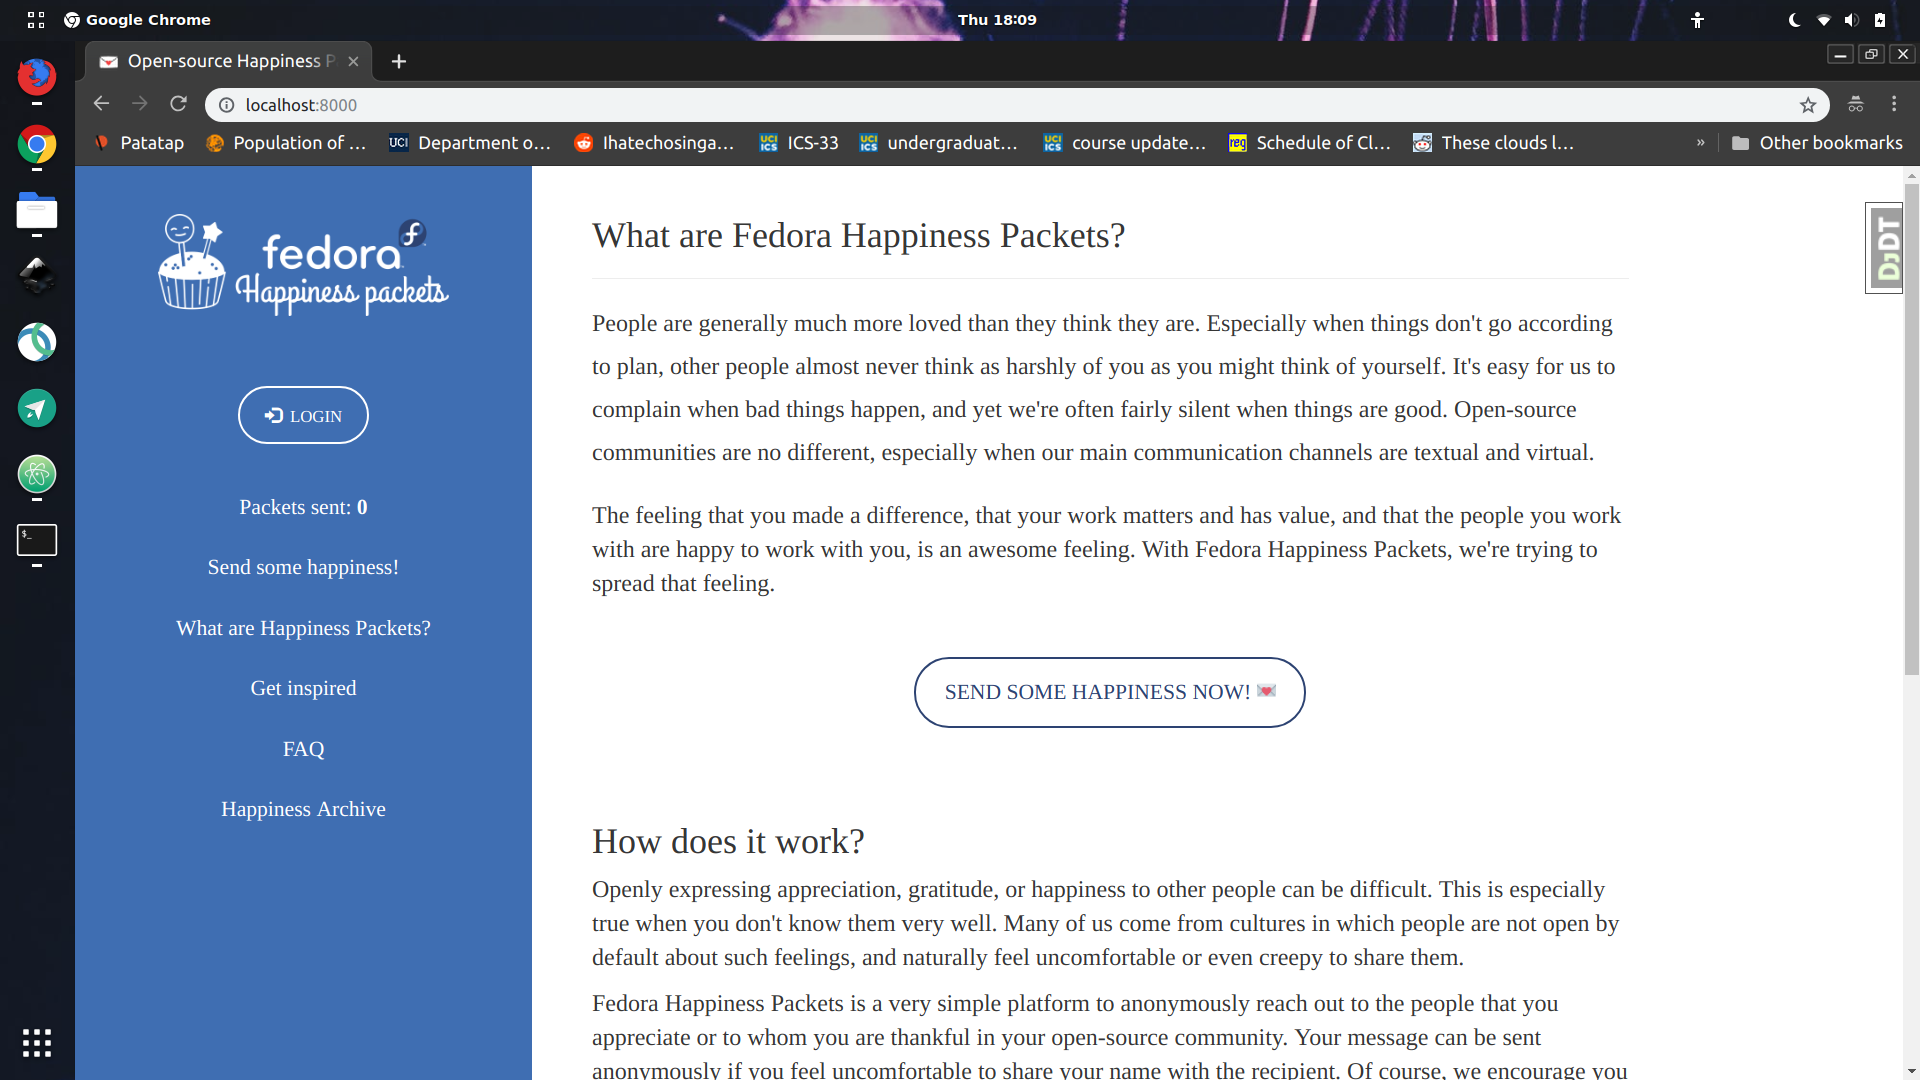Open the Department o… bookmark

(470, 143)
